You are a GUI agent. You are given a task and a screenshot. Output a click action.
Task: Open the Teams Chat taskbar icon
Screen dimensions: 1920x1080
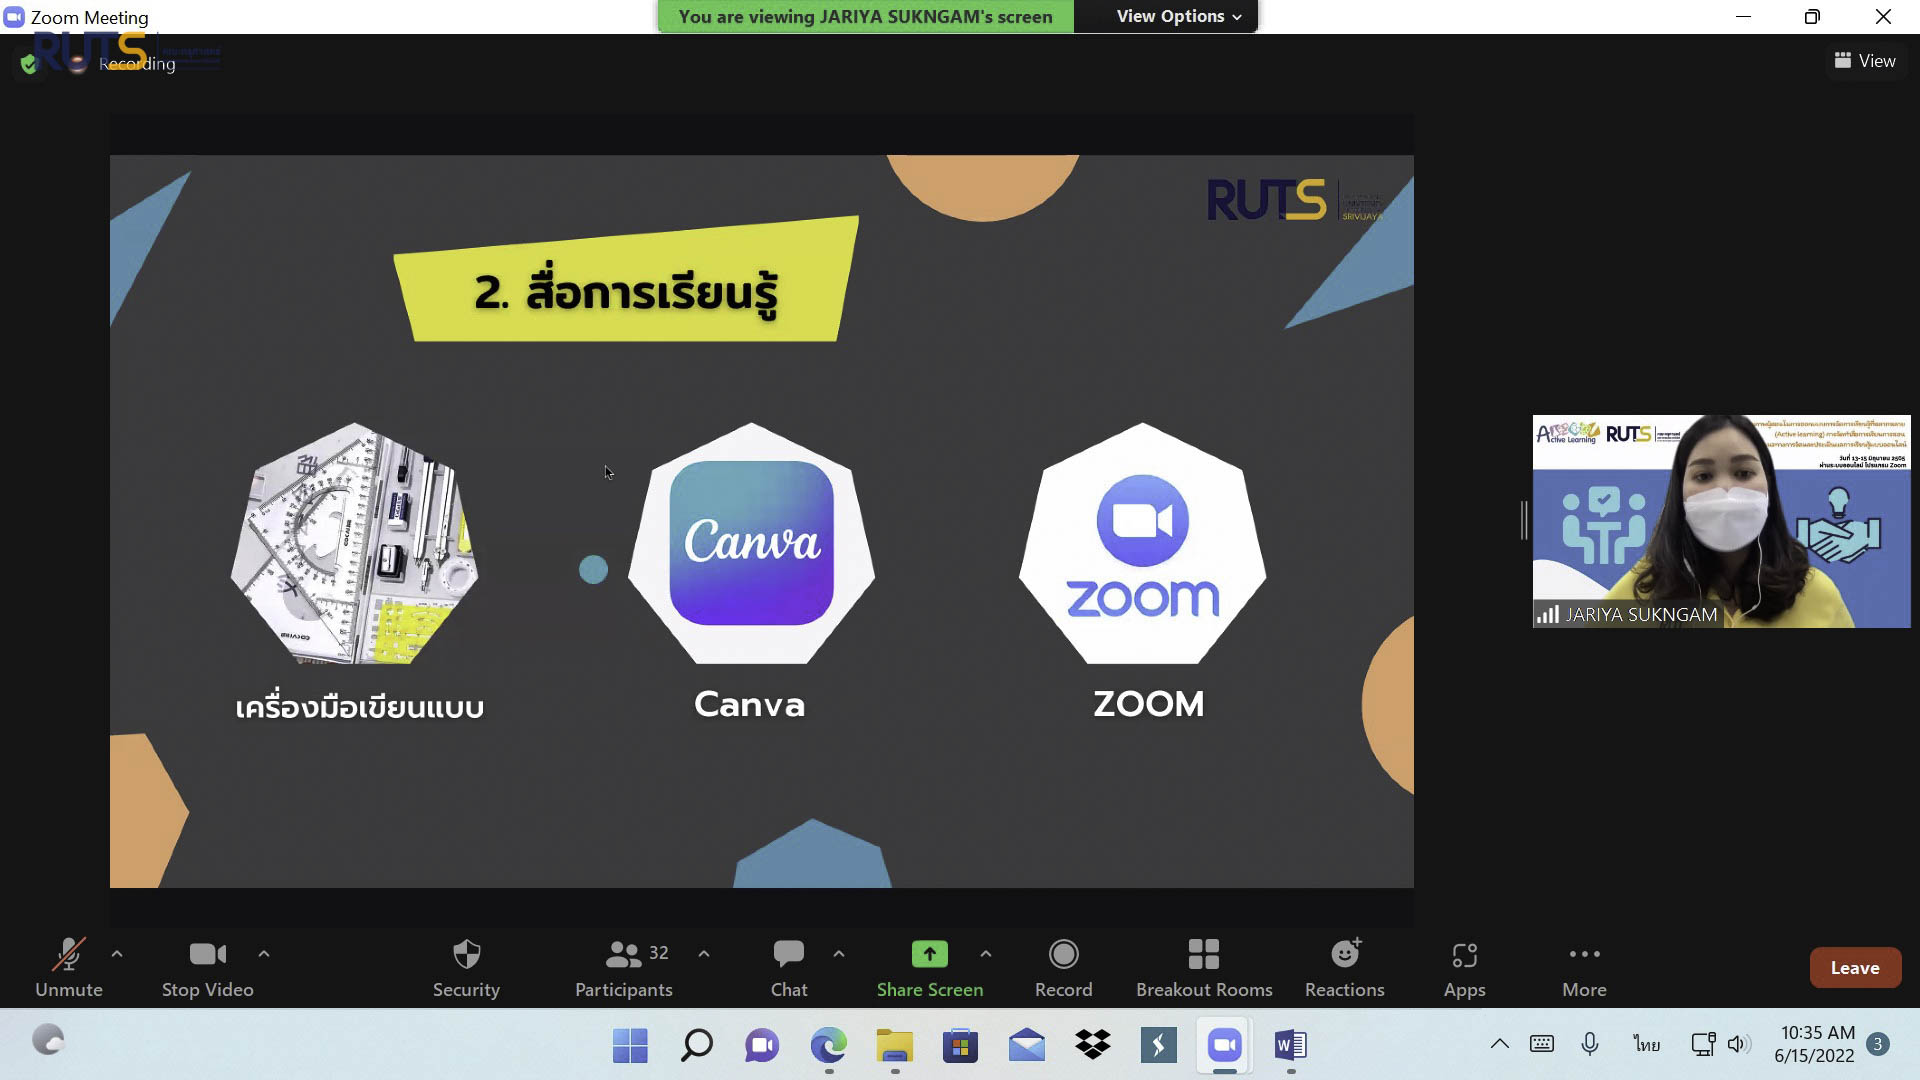pos(762,1045)
